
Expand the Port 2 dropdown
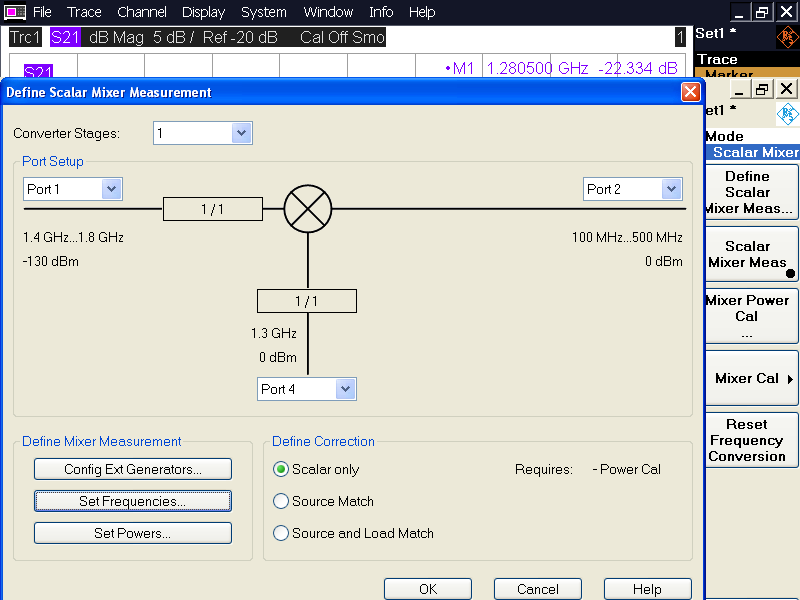[x=671, y=189]
